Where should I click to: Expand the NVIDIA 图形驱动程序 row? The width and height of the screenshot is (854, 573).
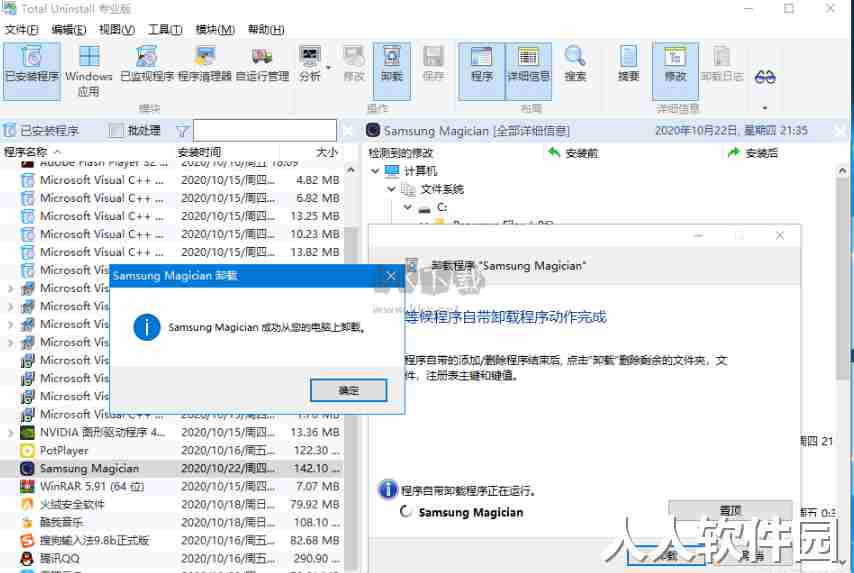click(10, 432)
